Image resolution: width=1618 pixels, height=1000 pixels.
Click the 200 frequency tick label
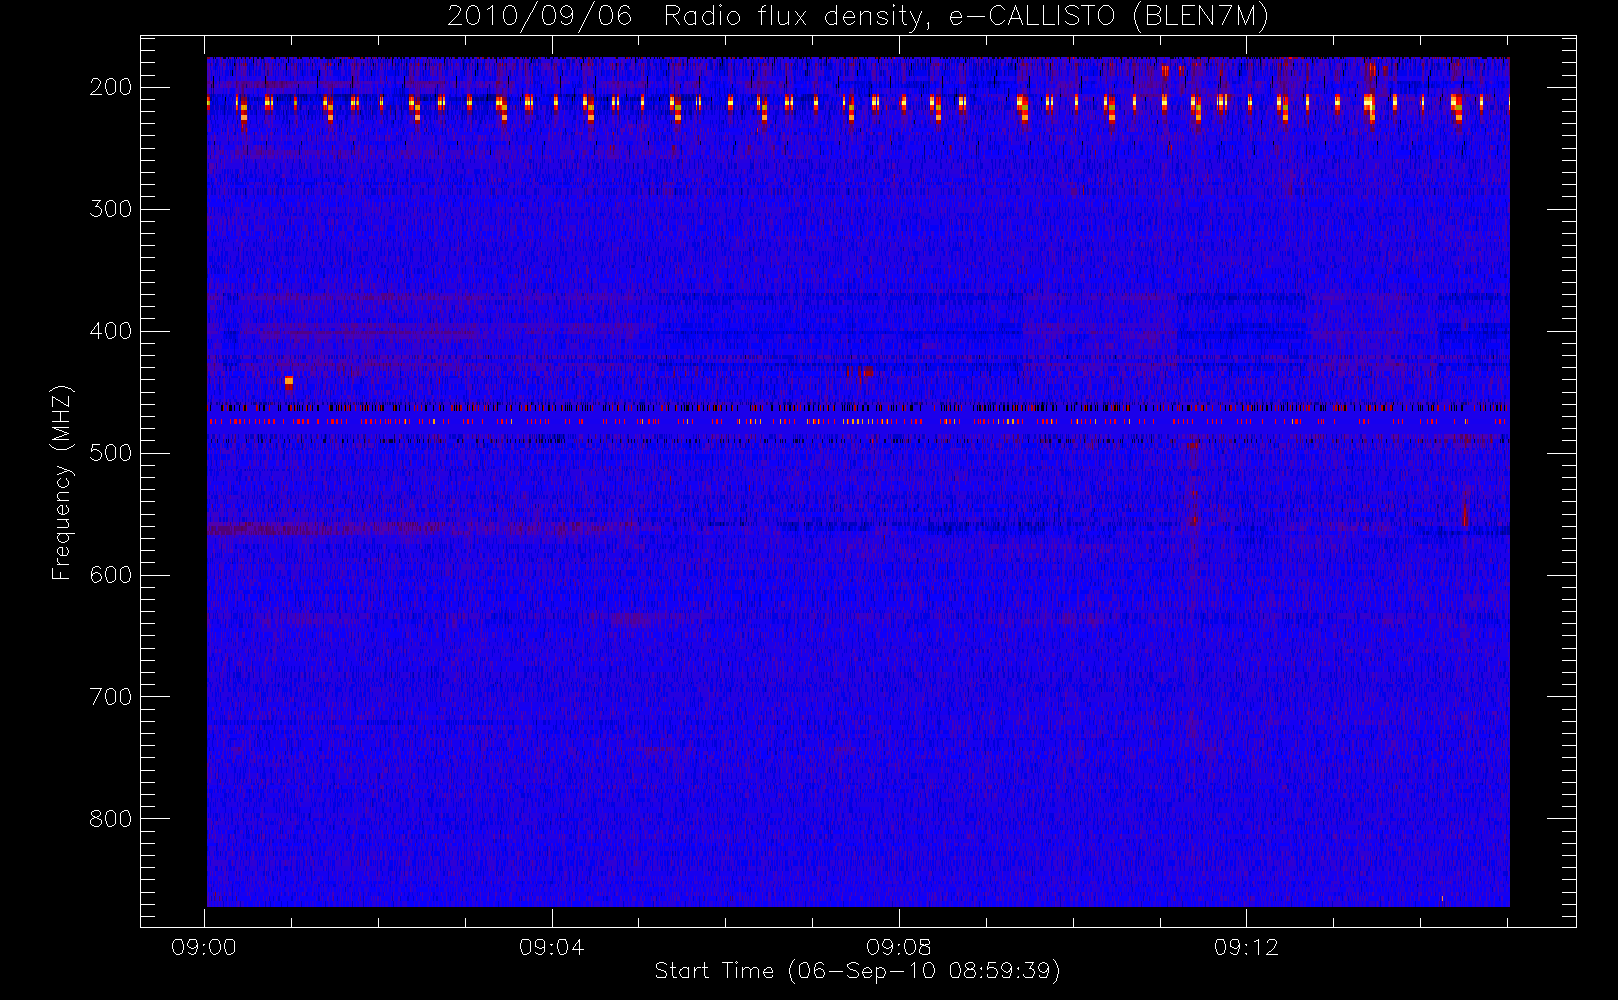coord(110,87)
